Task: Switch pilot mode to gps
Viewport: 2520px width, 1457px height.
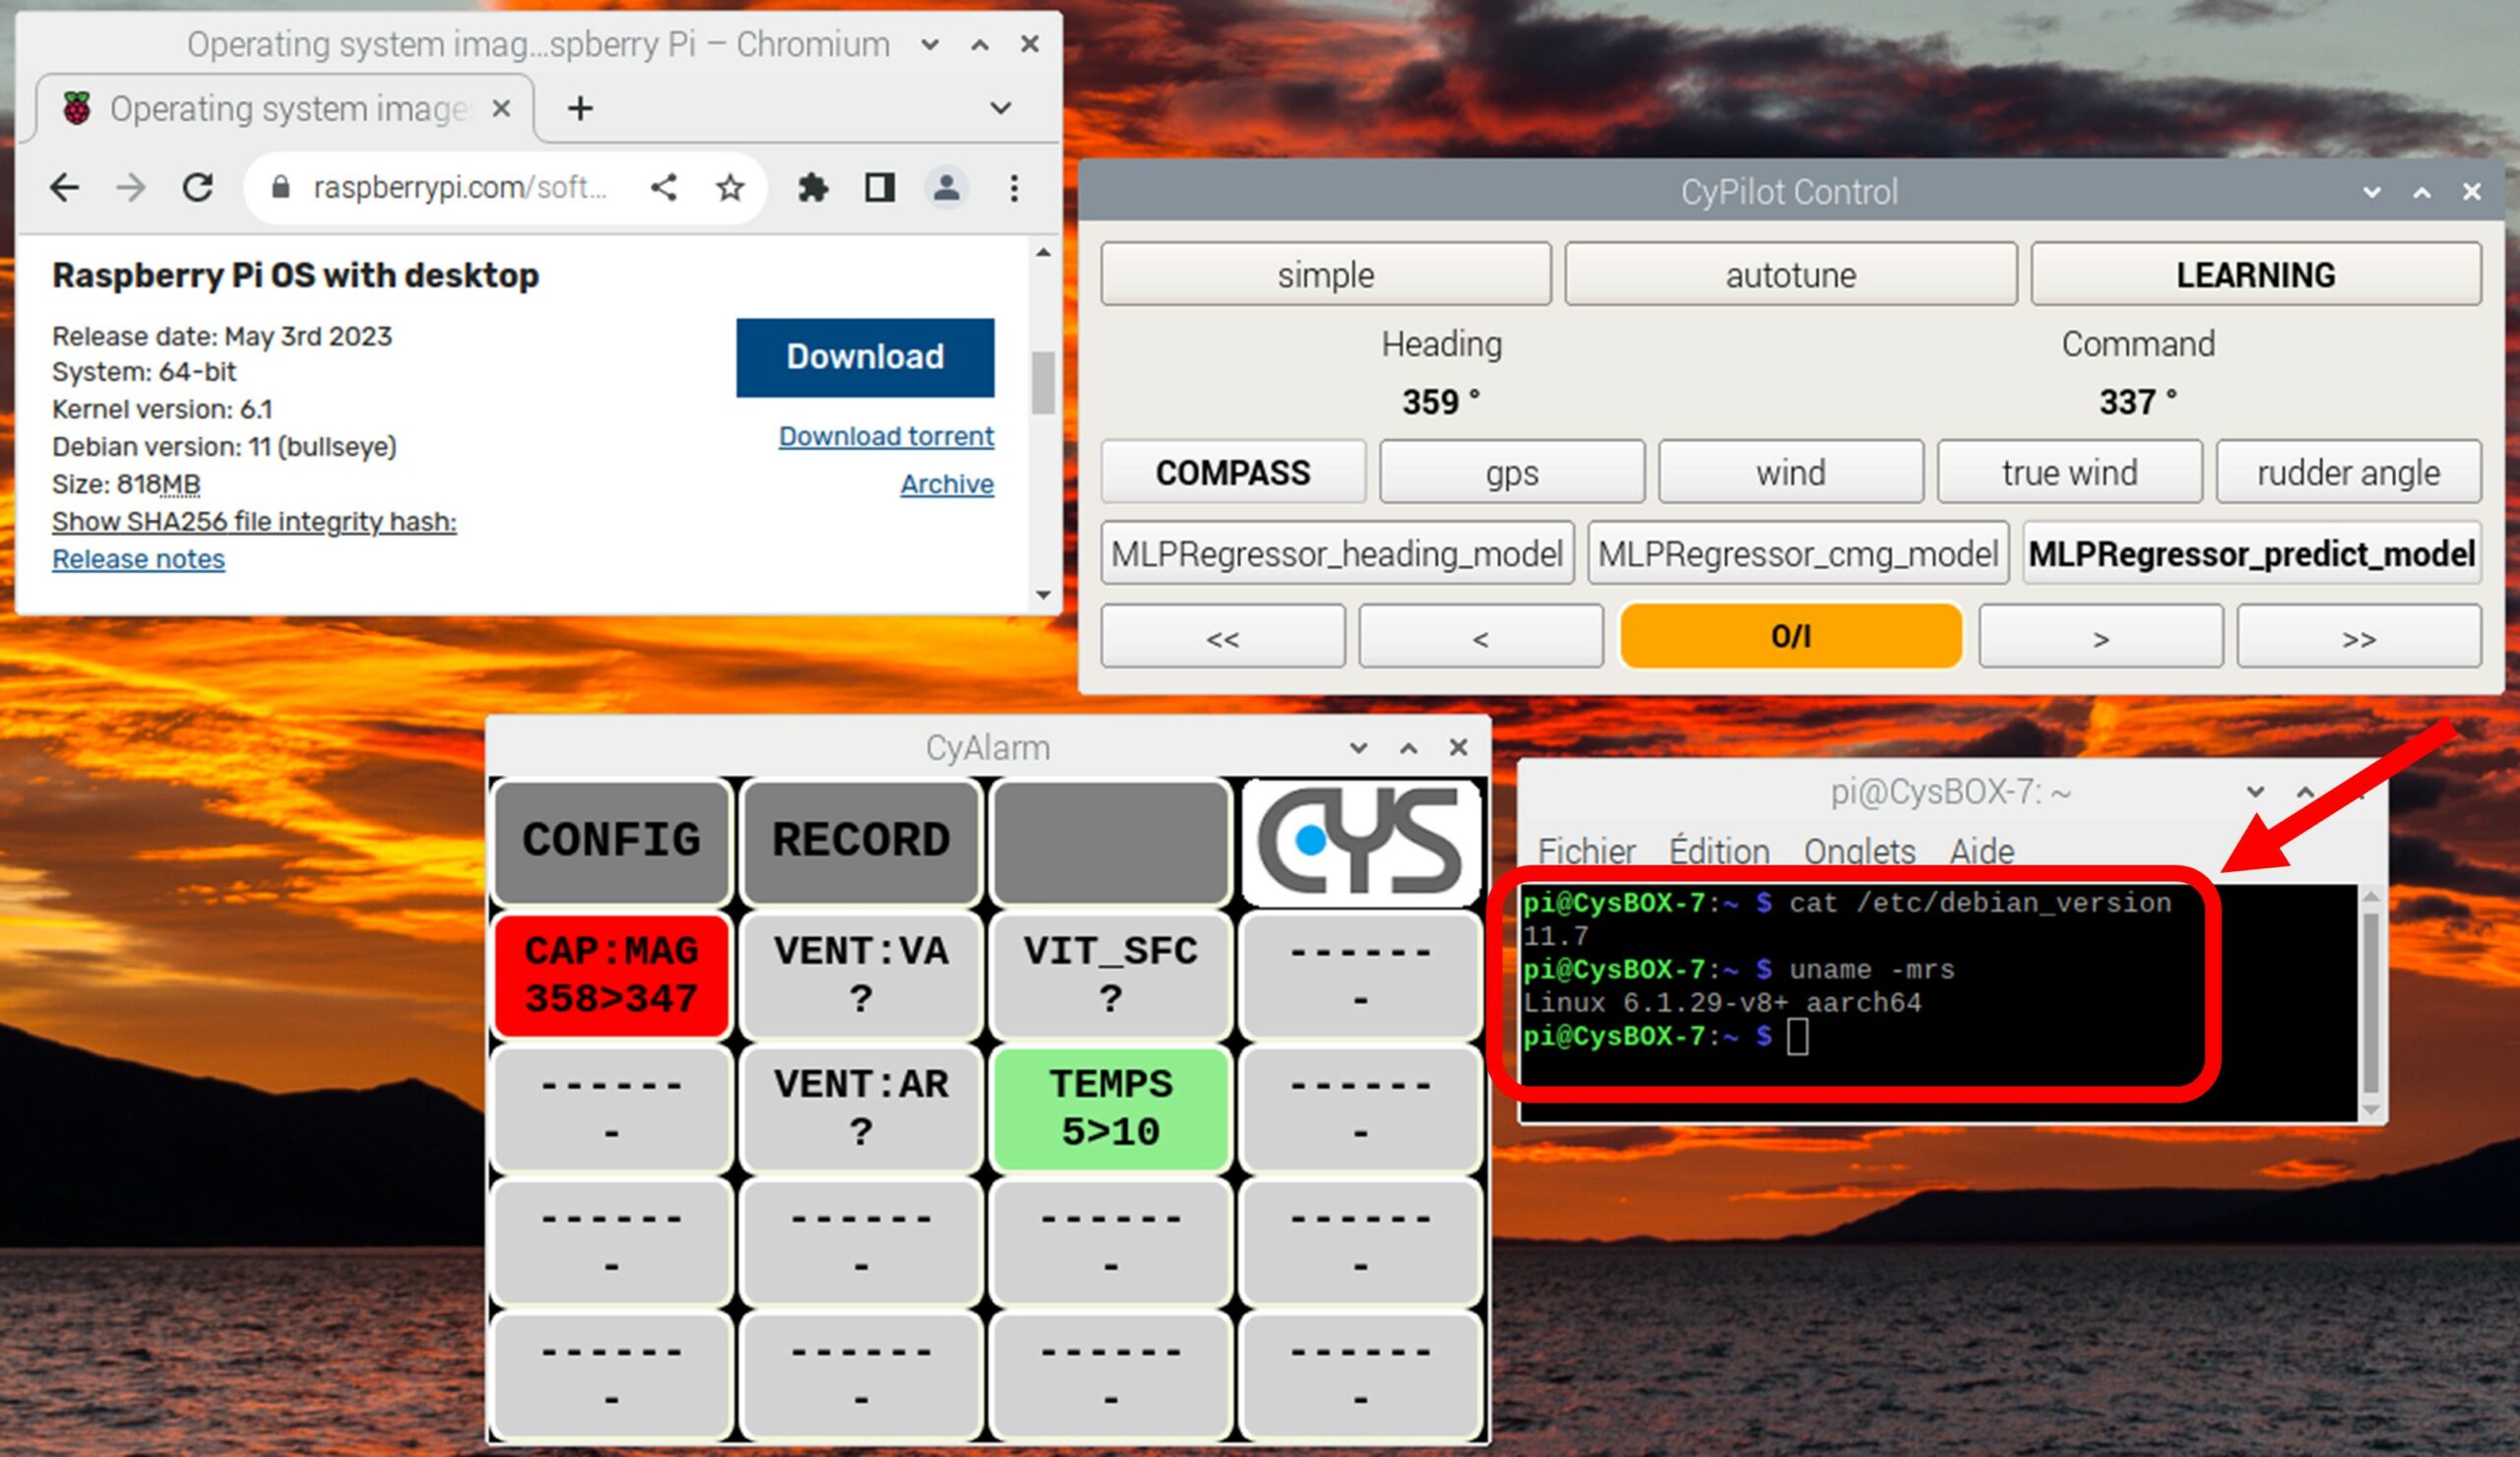Action: pyautogui.click(x=1511, y=472)
